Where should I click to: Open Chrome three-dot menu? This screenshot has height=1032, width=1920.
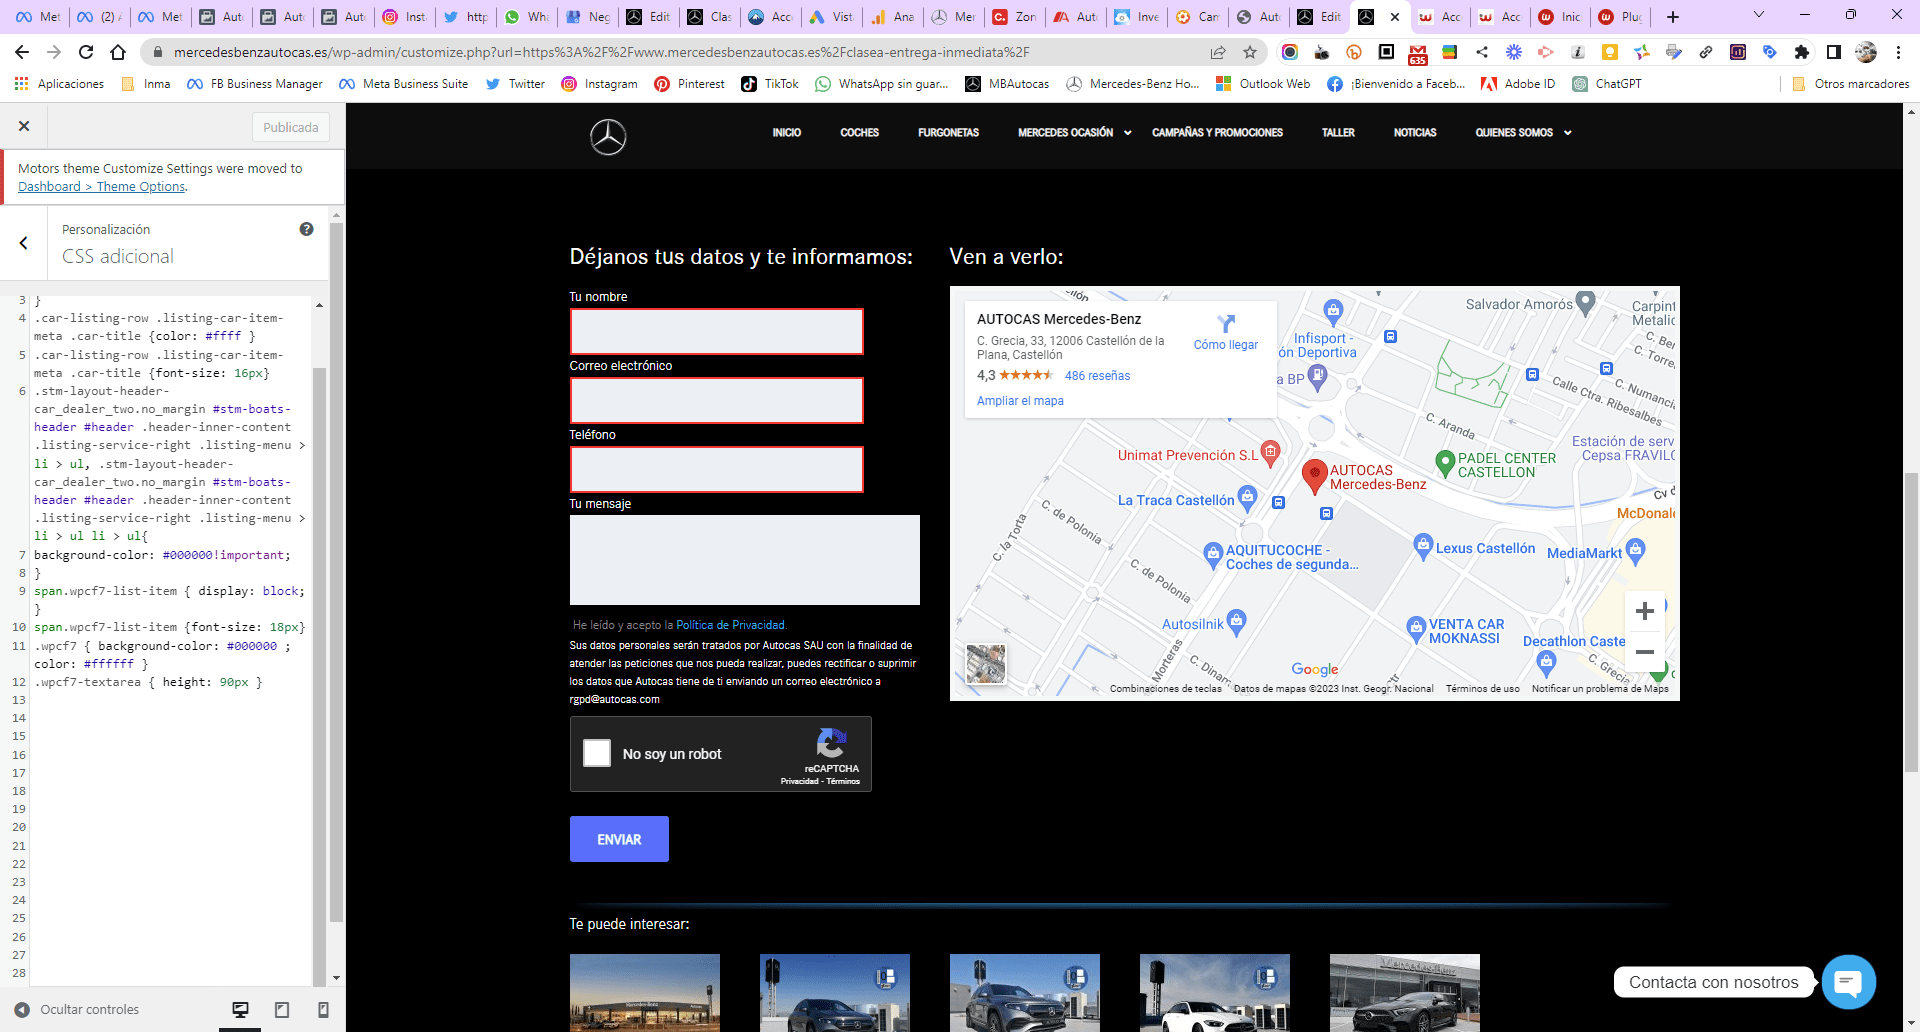click(1898, 52)
